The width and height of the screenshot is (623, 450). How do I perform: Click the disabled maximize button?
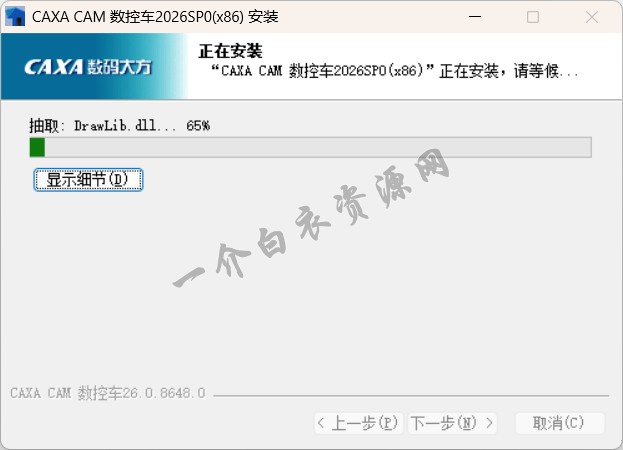tap(533, 17)
